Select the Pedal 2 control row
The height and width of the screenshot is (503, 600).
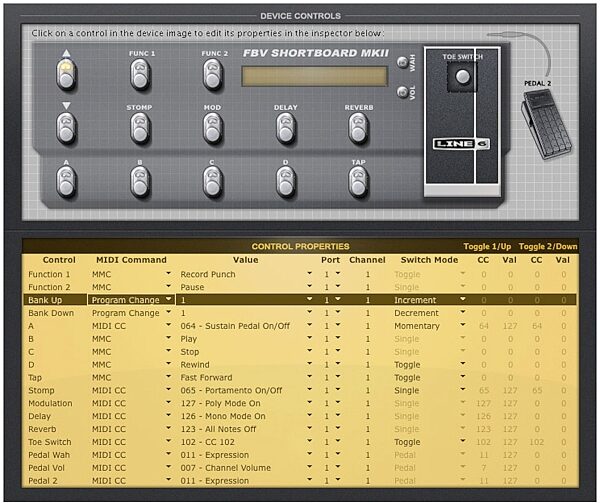300,481
